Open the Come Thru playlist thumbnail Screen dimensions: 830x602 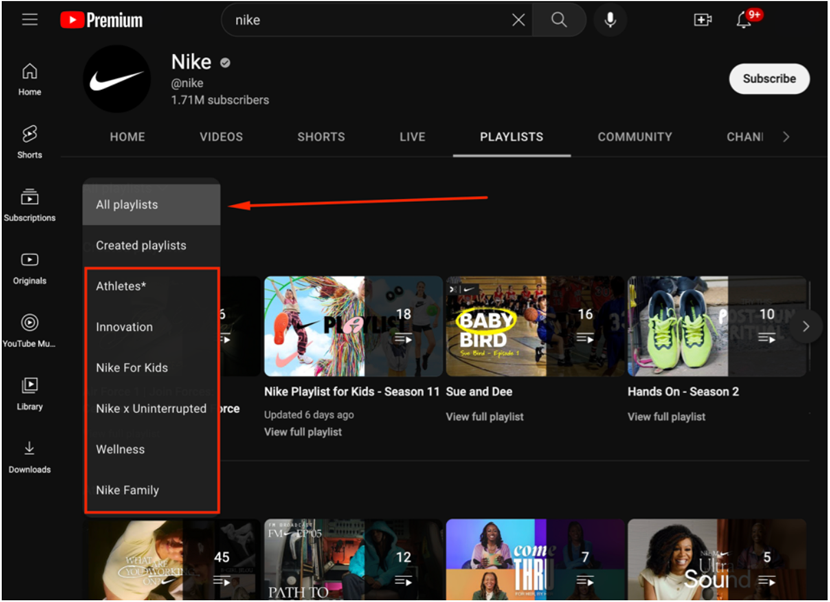(535, 559)
